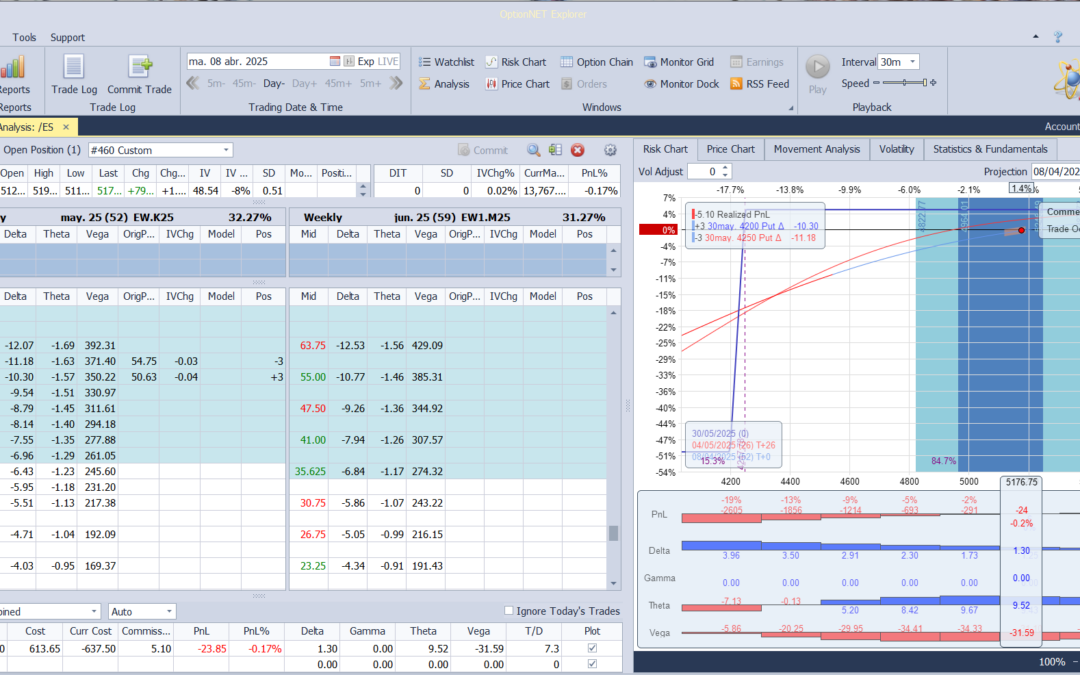Open the Watchlist window
The width and height of the screenshot is (1080, 675).
(x=446, y=62)
